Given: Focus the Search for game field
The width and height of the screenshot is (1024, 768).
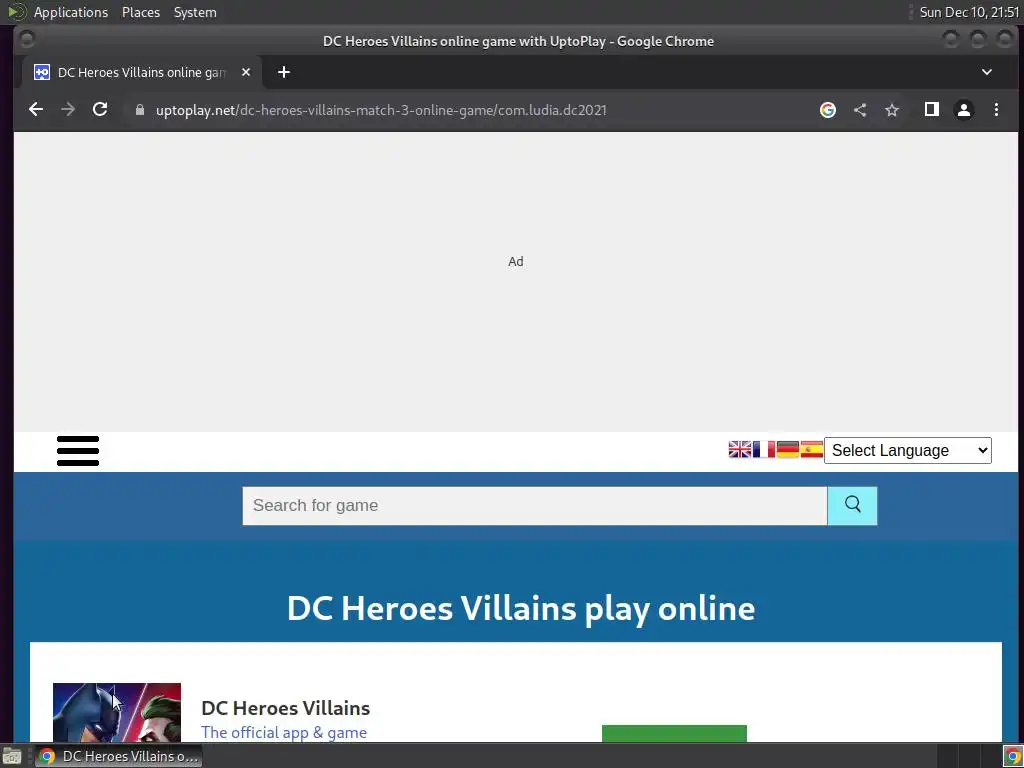Looking at the screenshot, I should tap(535, 505).
